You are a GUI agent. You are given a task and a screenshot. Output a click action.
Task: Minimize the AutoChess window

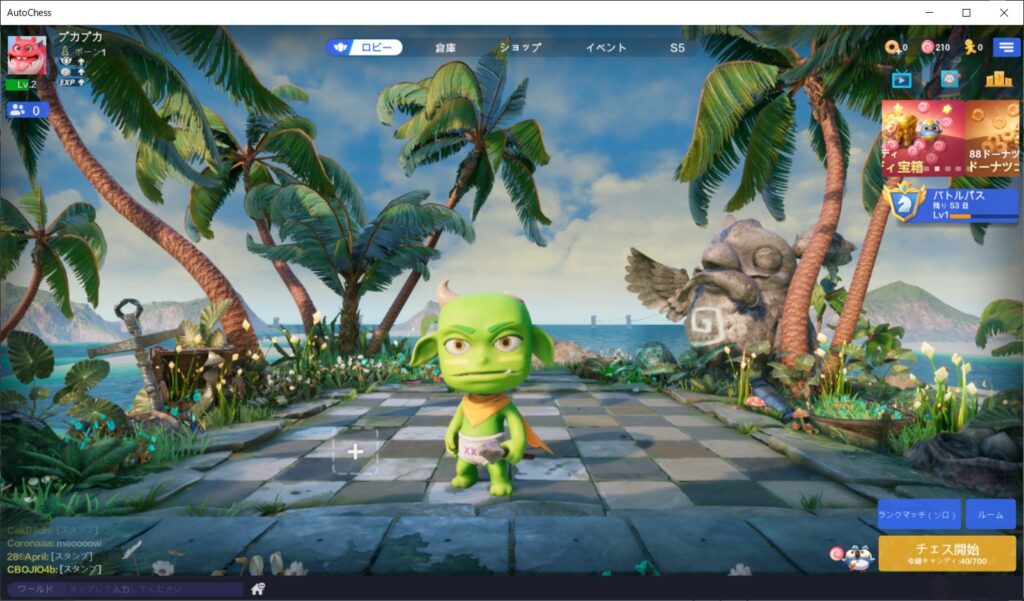click(929, 12)
